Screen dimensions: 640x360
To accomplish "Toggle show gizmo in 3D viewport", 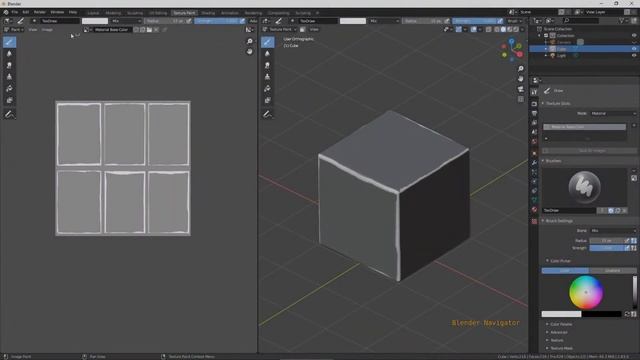I will click(459, 29).
